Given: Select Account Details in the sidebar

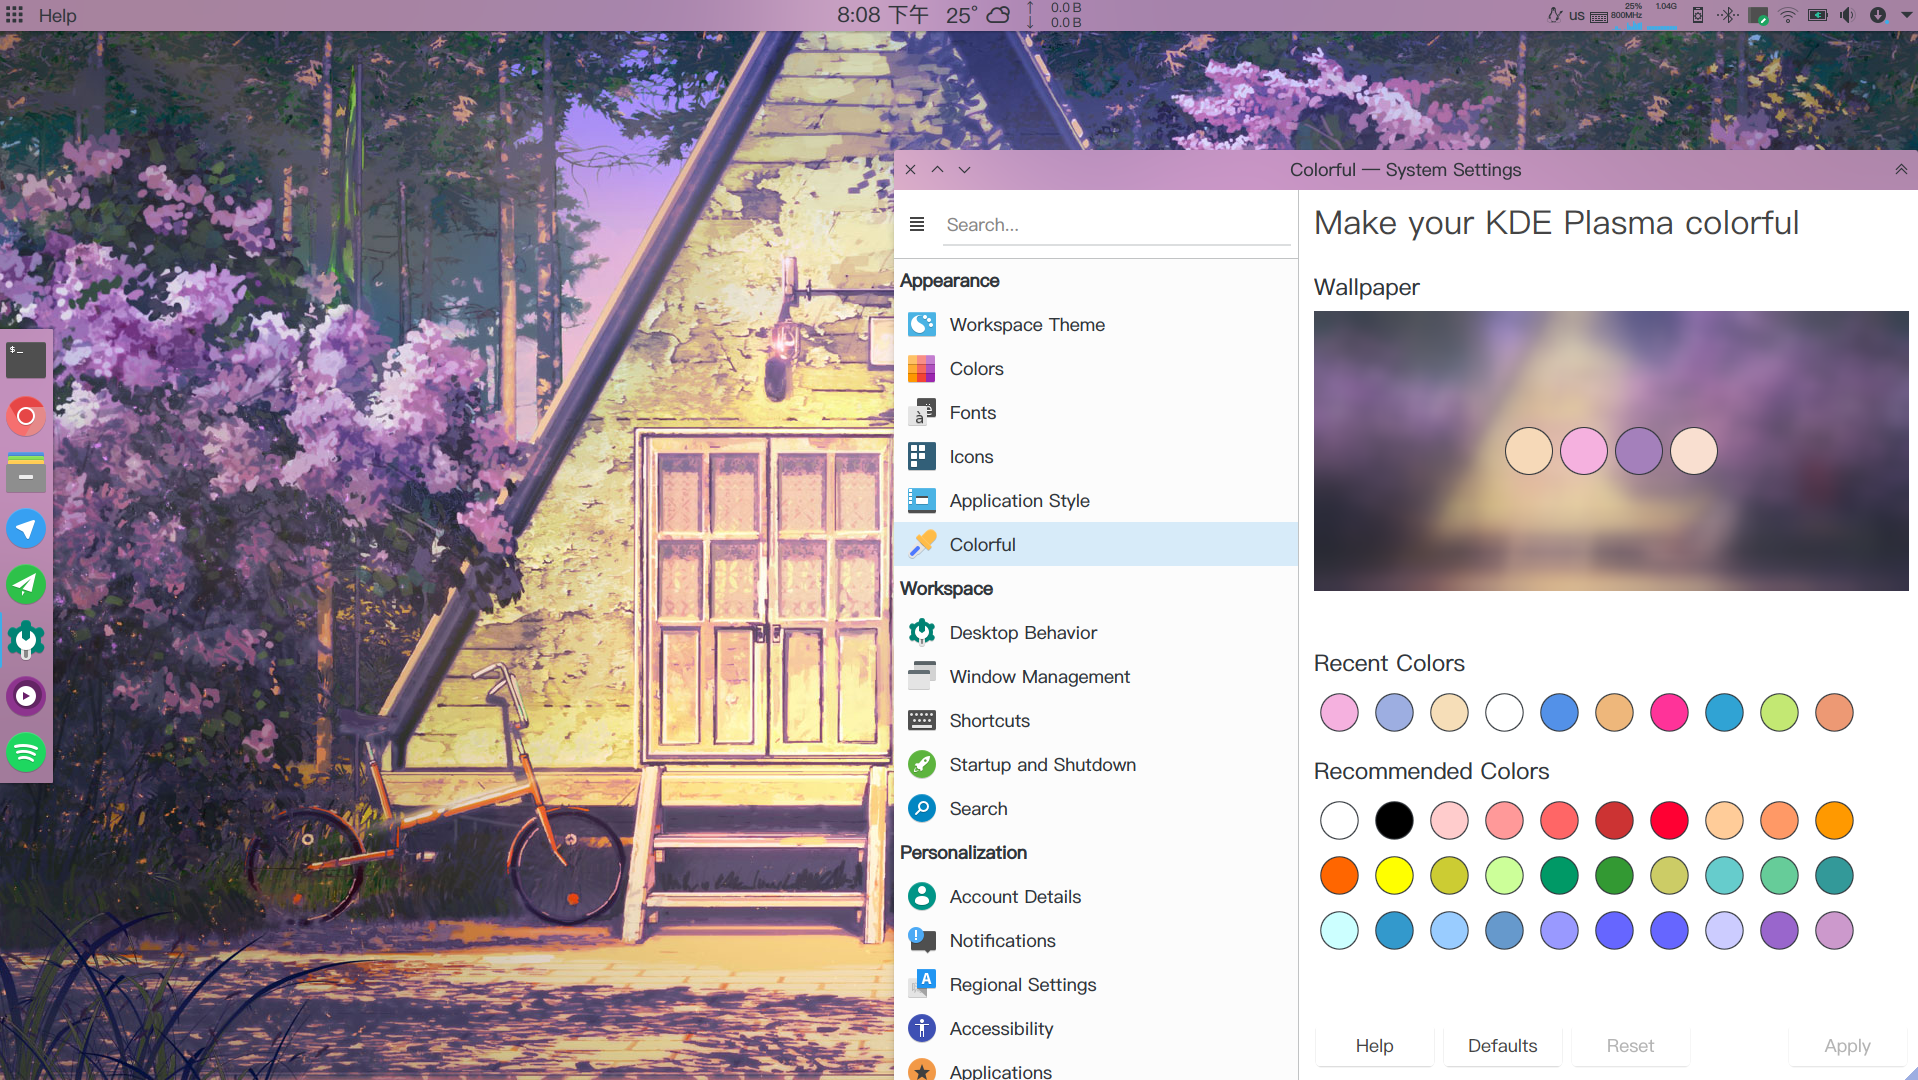Looking at the screenshot, I should [1096, 897].
